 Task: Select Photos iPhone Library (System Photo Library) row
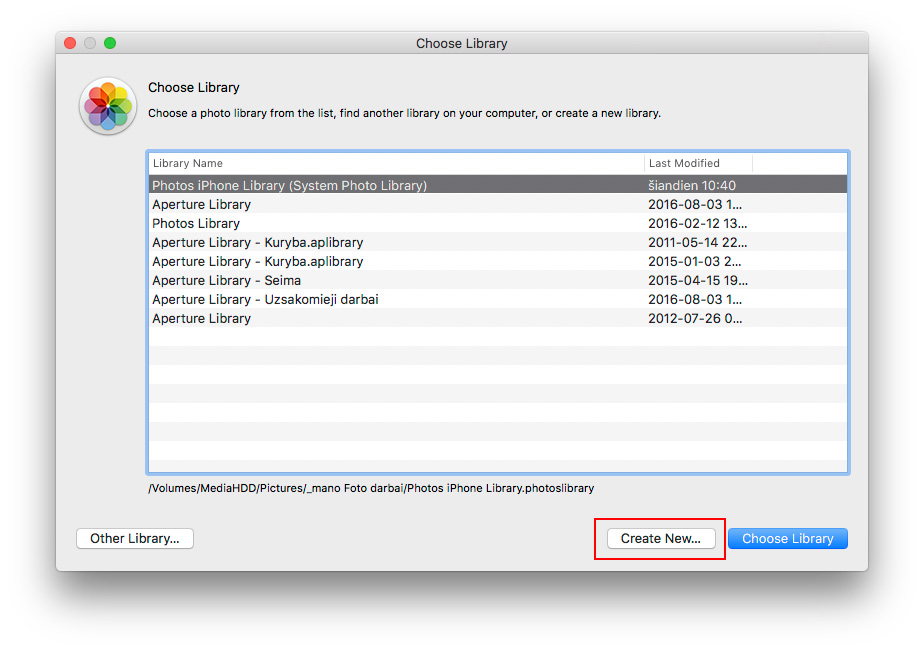tap(498, 185)
